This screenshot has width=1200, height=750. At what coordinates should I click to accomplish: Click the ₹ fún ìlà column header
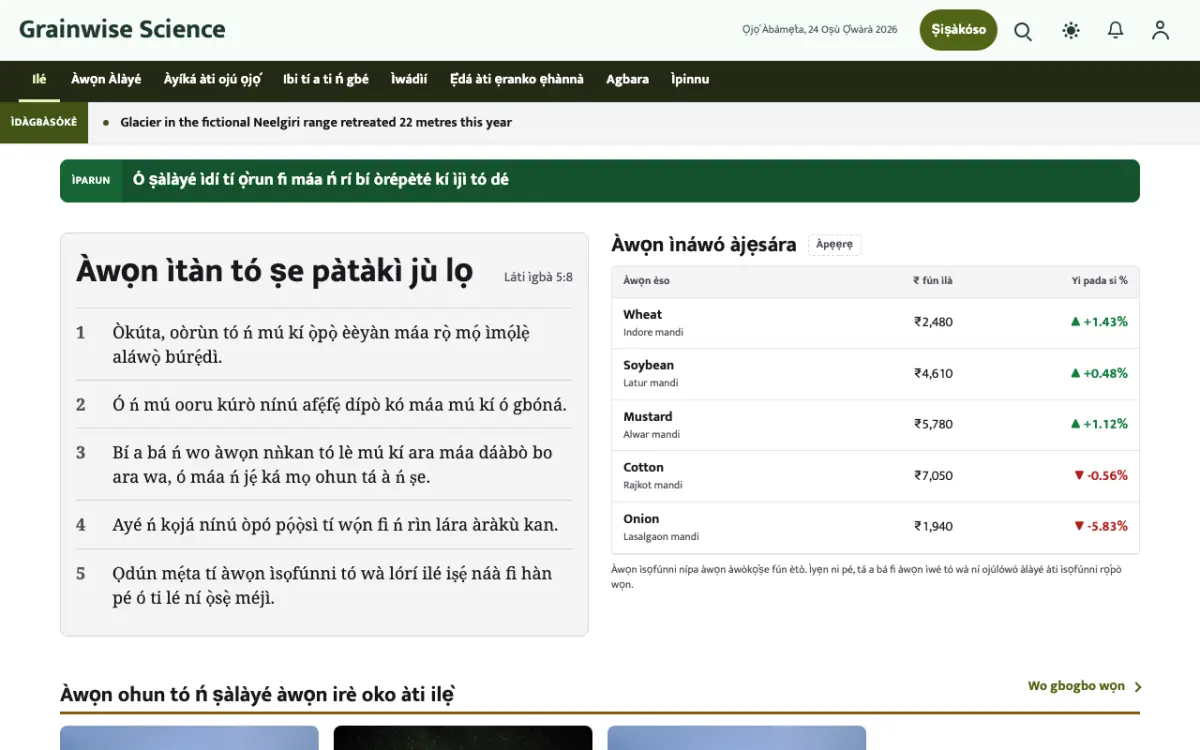click(x=933, y=281)
